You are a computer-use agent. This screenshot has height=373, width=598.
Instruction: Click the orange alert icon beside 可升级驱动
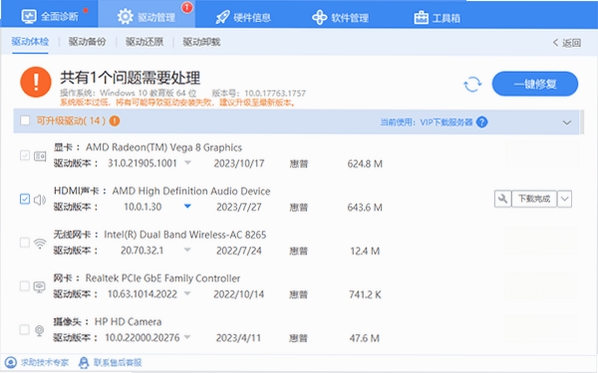coord(114,121)
